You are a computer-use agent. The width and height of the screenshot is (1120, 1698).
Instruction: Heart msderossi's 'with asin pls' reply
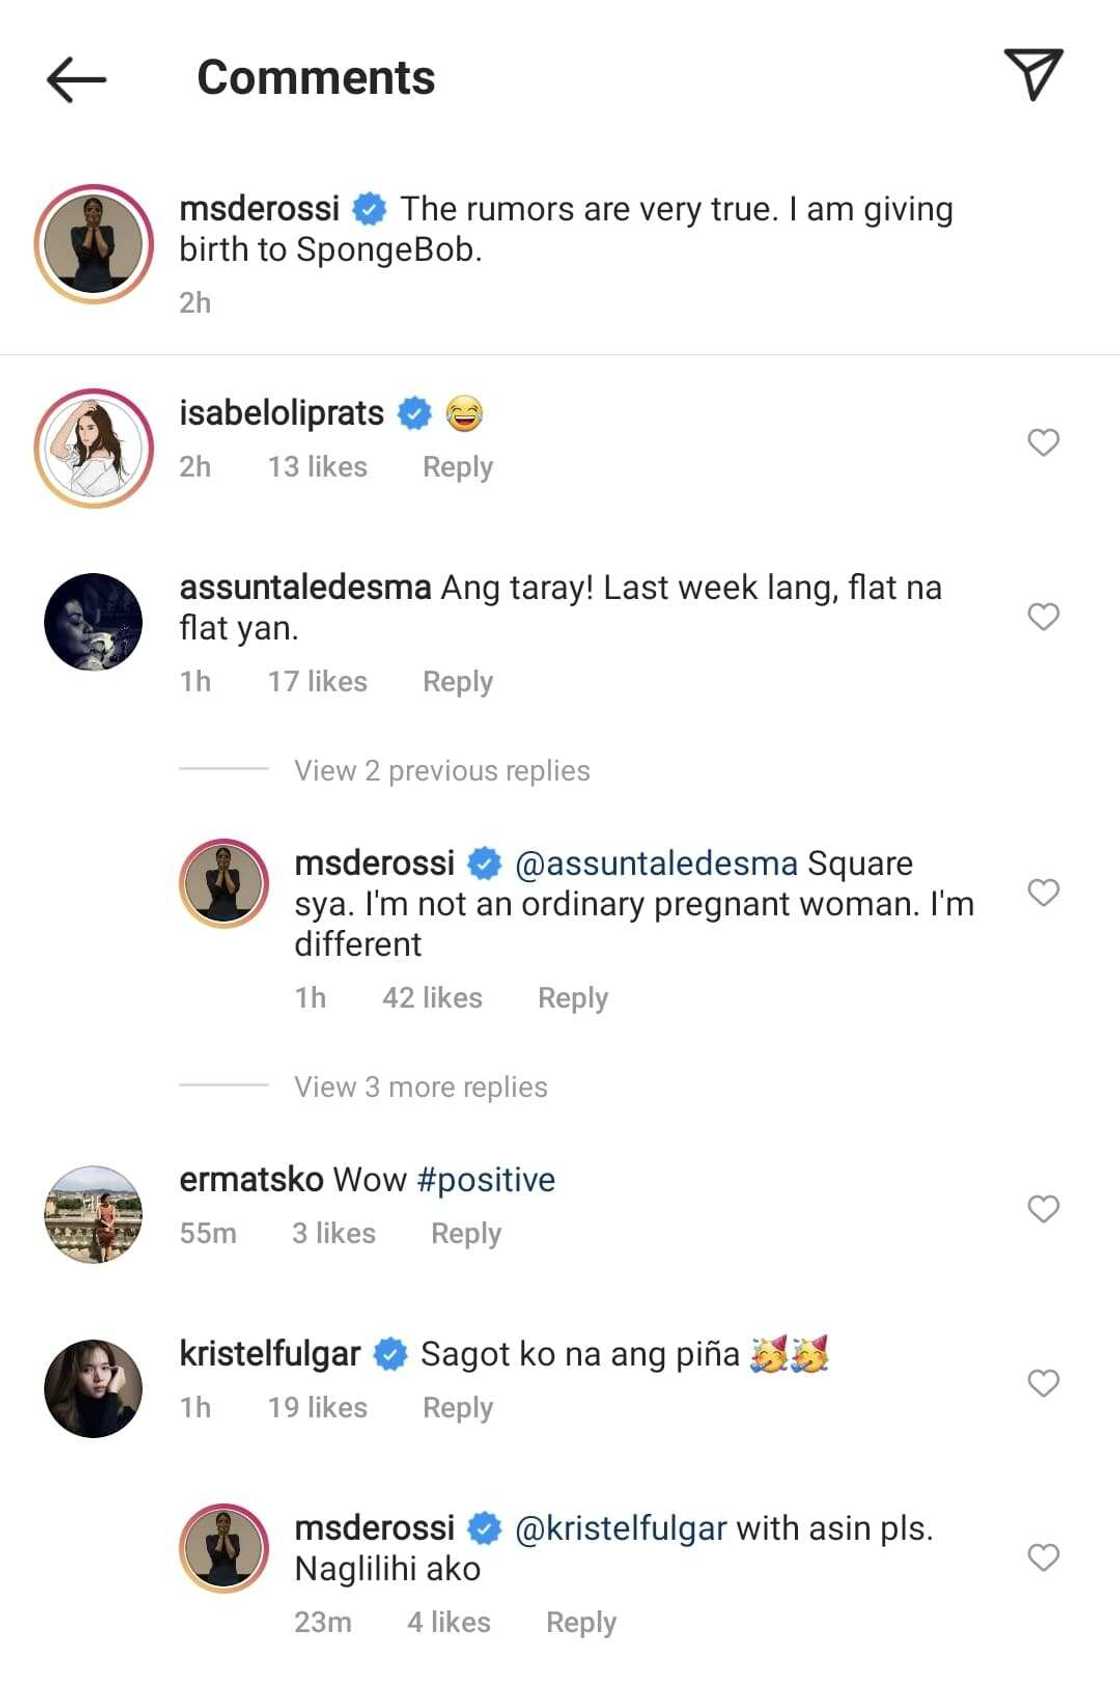pos(1043,1557)
